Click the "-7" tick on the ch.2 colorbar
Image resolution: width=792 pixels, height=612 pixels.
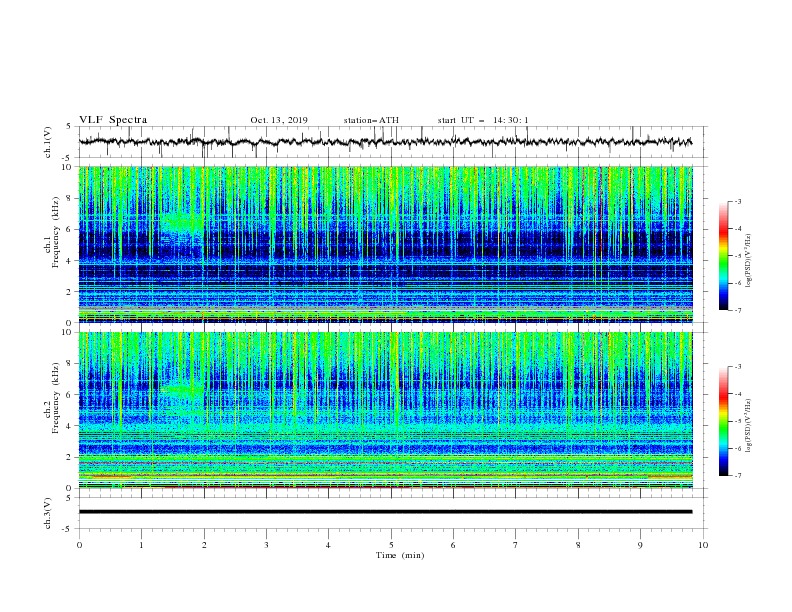tap(738, 476)
